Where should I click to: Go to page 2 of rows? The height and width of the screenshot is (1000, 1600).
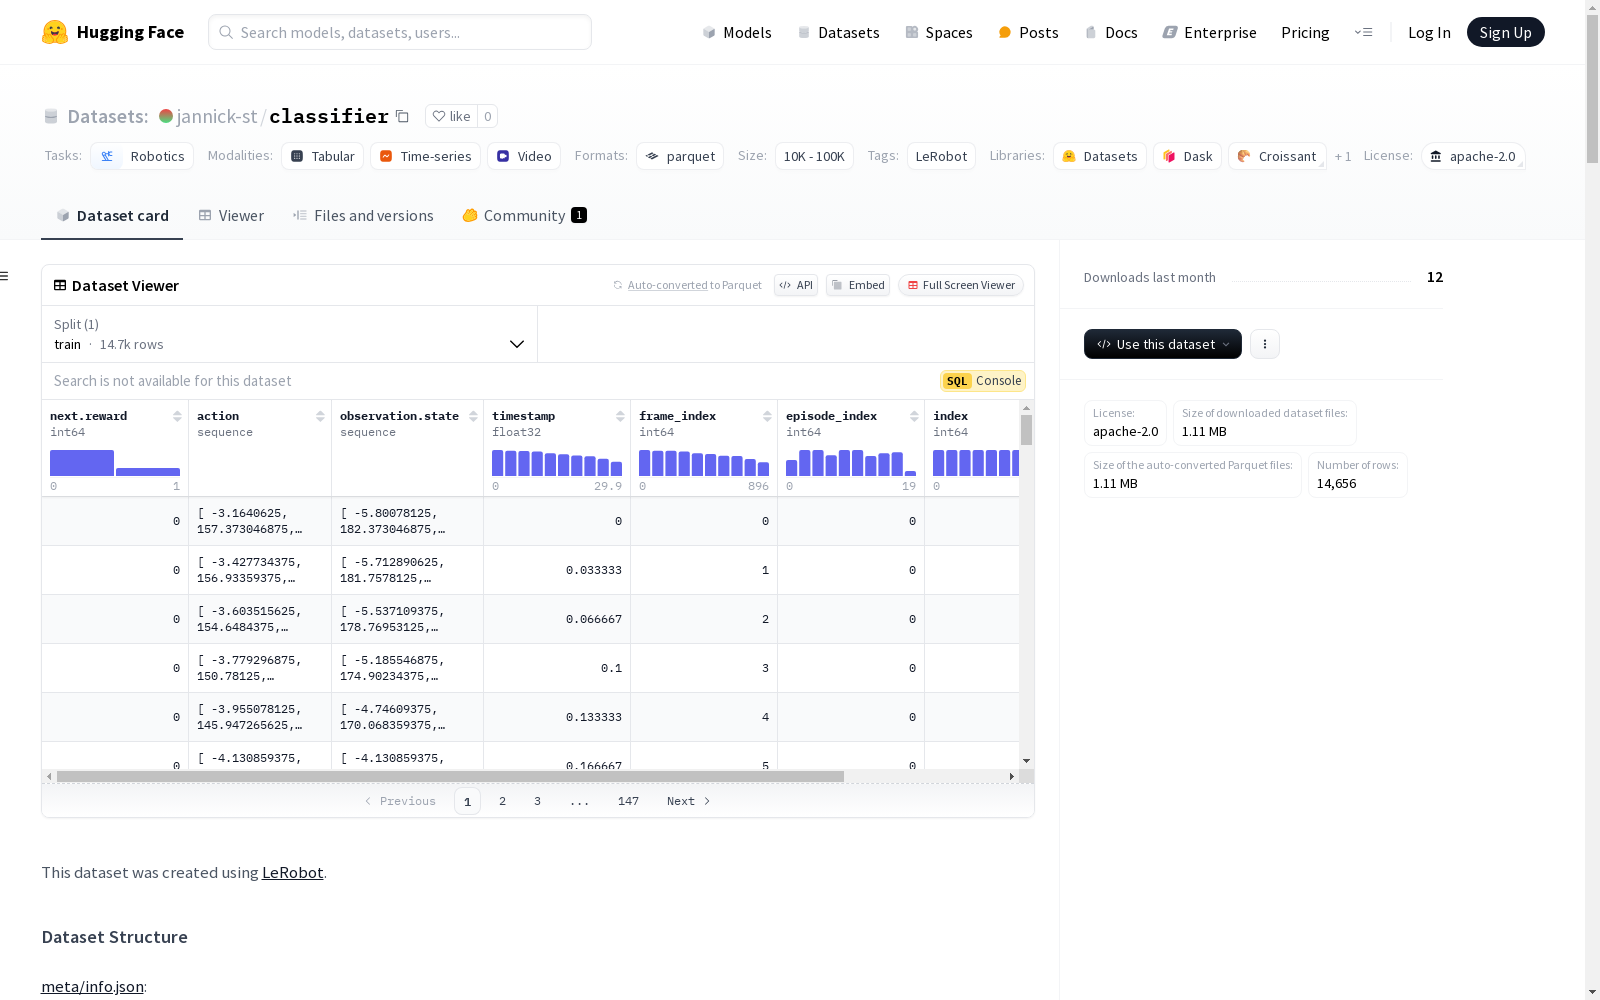pyautogui.click(x=502, y=801)
